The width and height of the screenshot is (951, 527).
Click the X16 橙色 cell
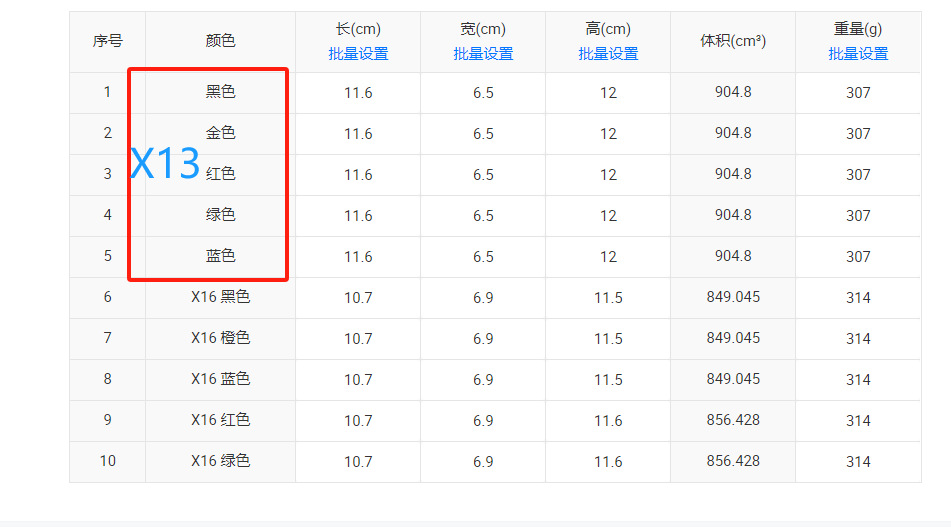point(220,338)
